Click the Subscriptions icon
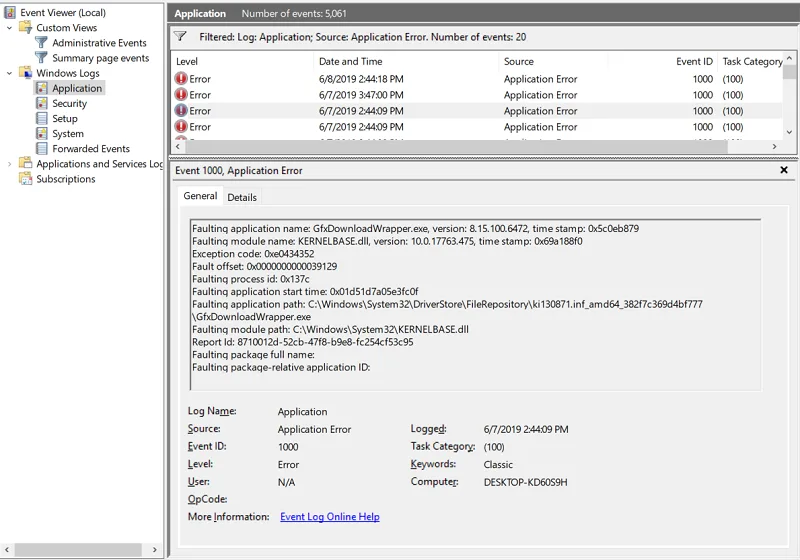This screenshot has width=800, height=560. click(26, 179)
